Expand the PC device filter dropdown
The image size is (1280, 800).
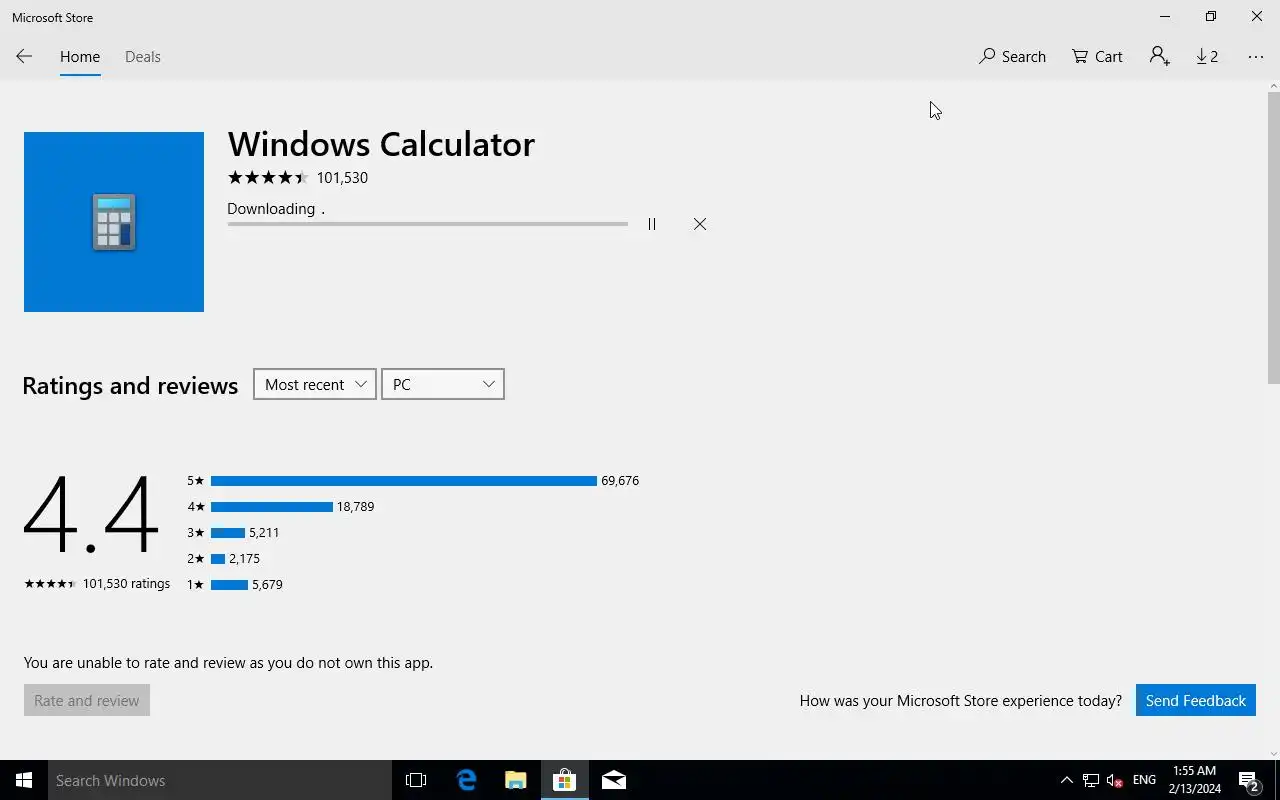pyautogui.click(x=443, y=384)
